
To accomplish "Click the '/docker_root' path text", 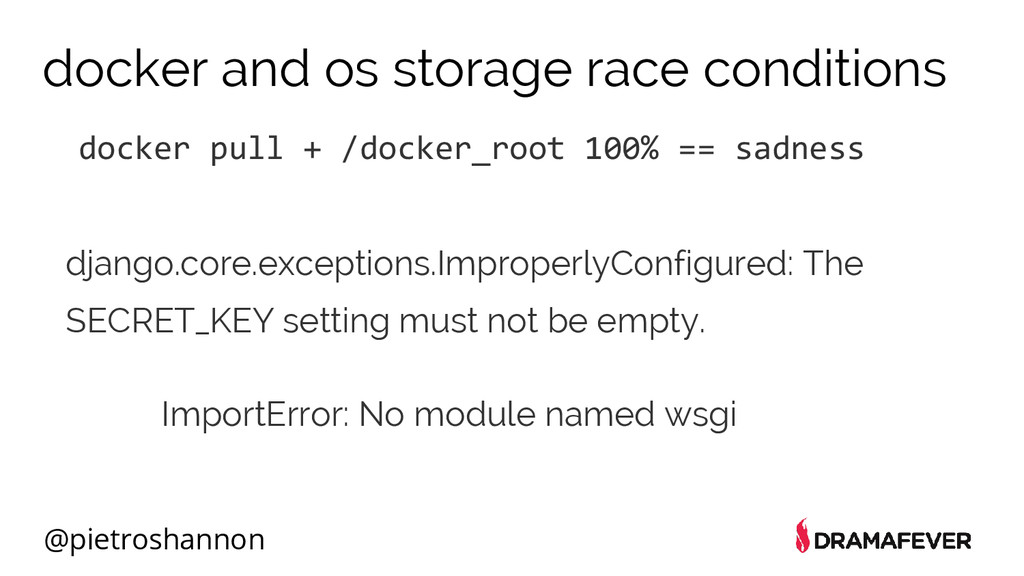I will click(453, 150).
